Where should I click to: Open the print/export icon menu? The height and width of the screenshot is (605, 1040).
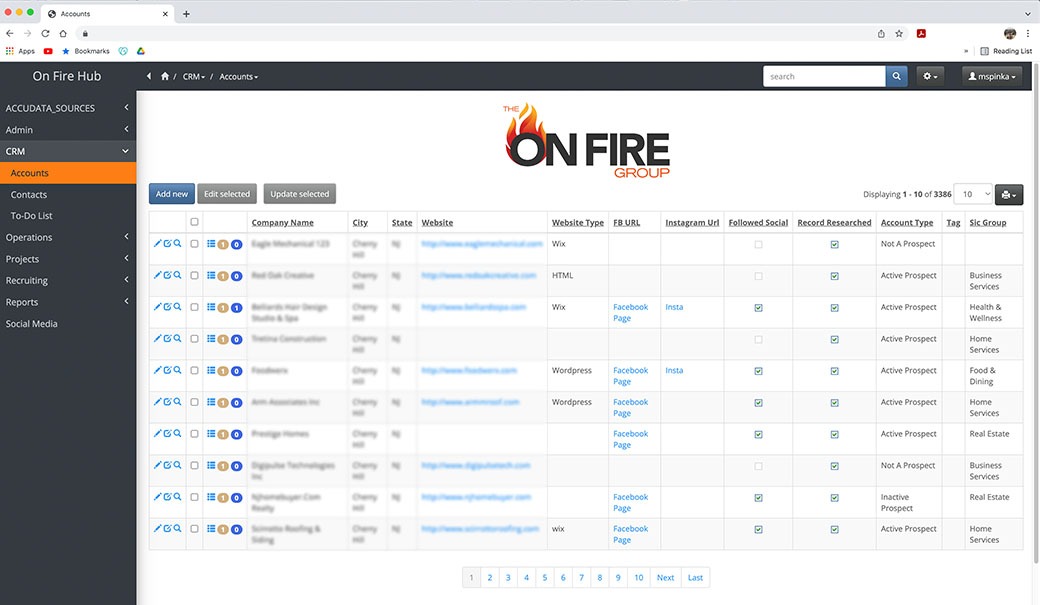point(1009,195)
